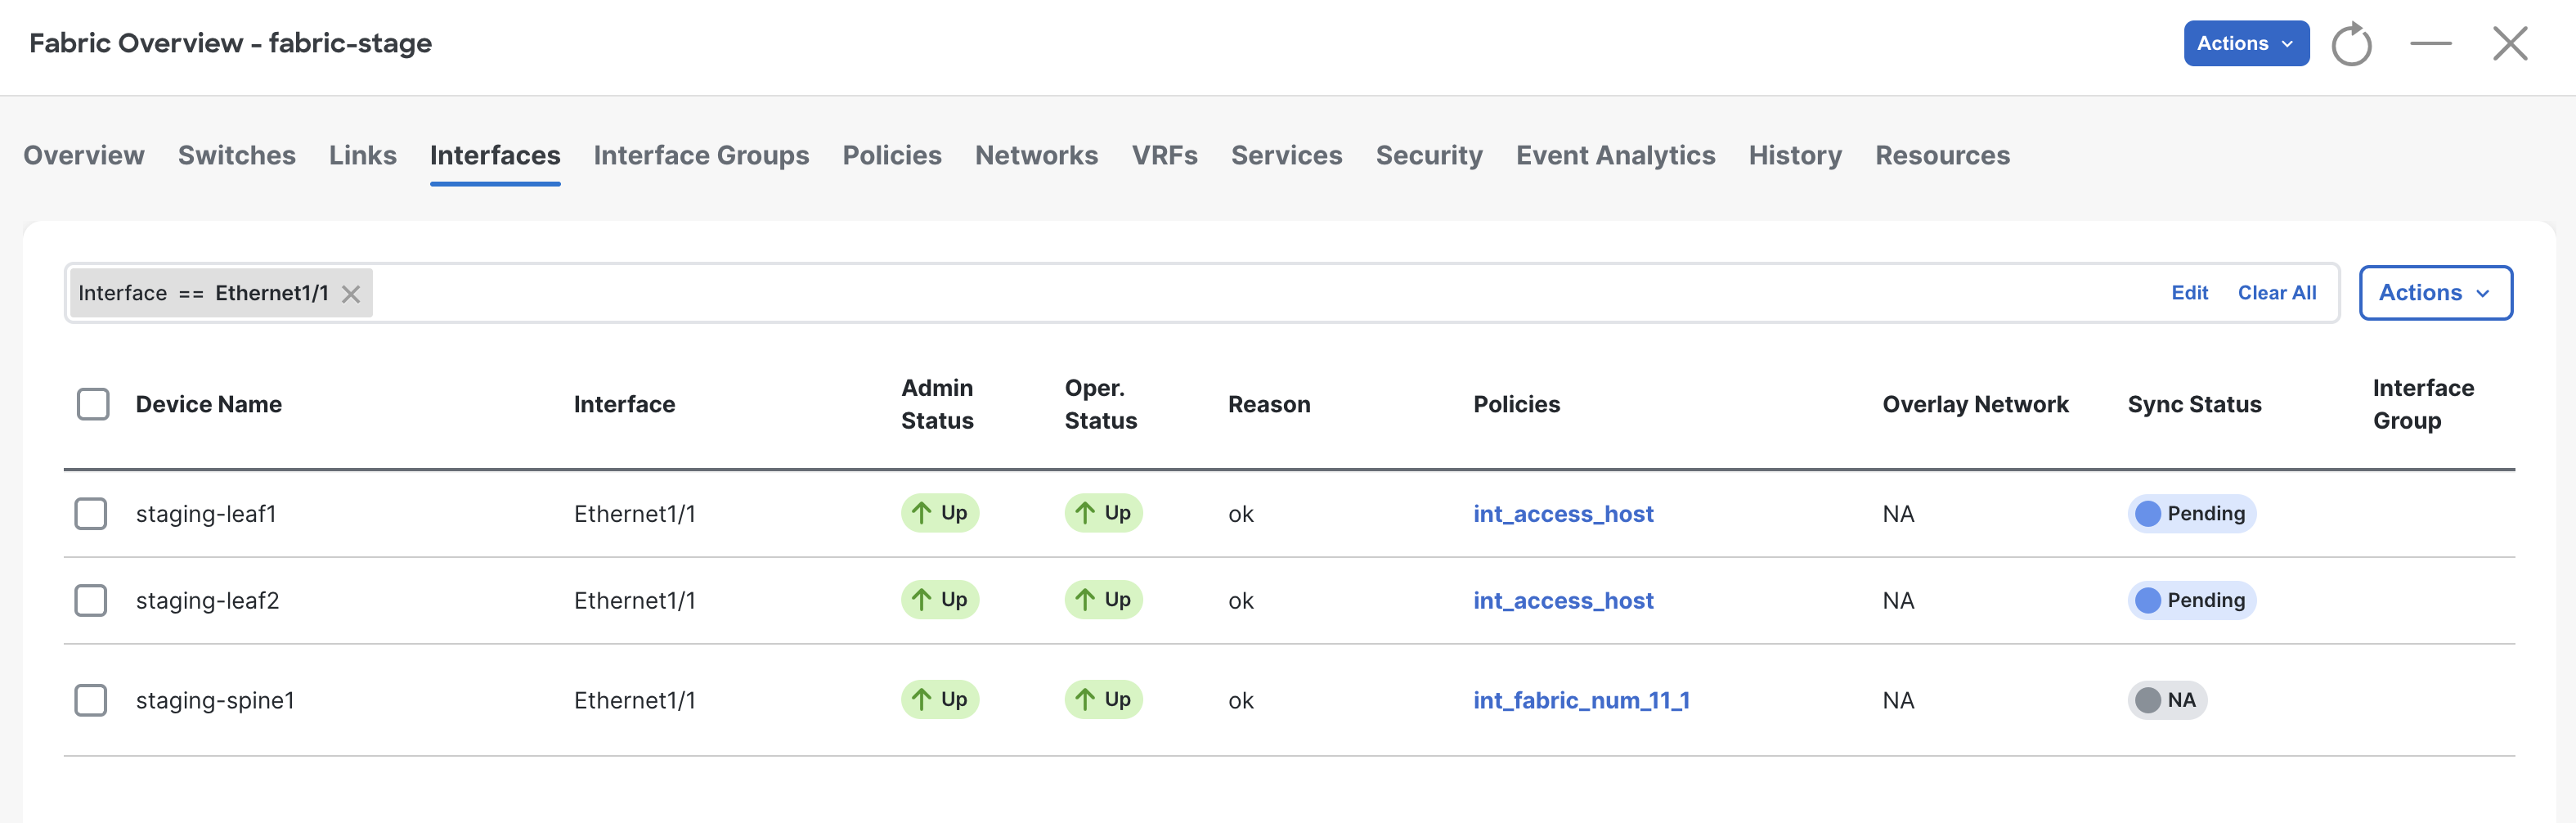Click the Interface column header
The height and width of the screenshot is (823, 2576).
tap(624, 404)
